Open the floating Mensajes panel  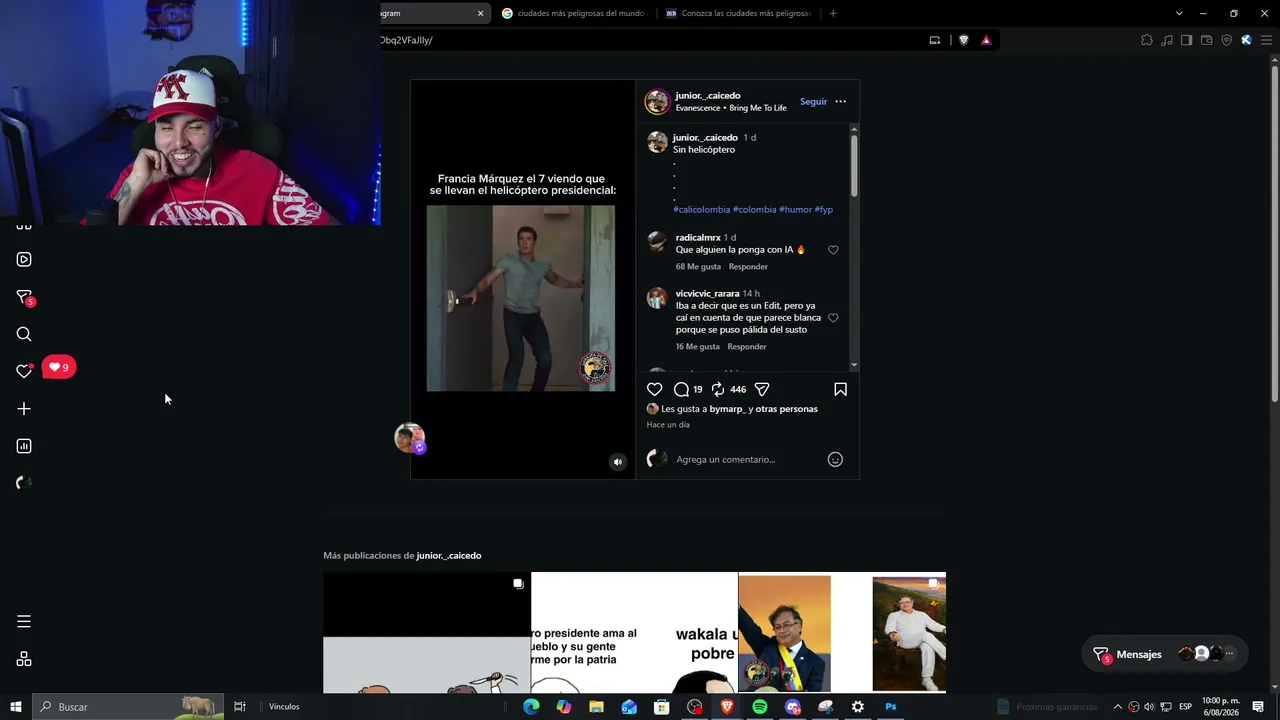pos(1164,654)
